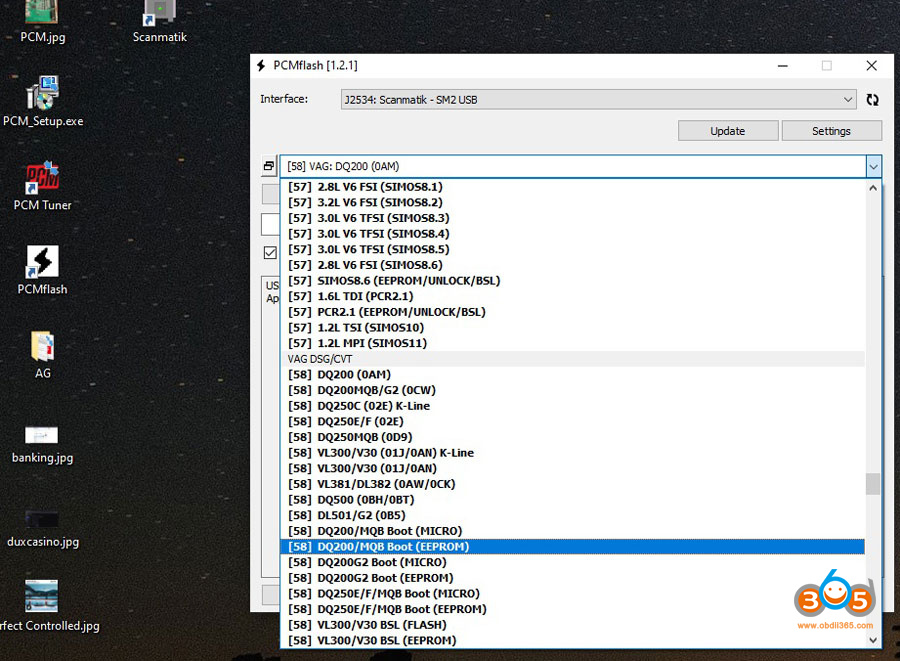The image size is (900, 661).
Task: Click the Update button
Action: point(727,131)
